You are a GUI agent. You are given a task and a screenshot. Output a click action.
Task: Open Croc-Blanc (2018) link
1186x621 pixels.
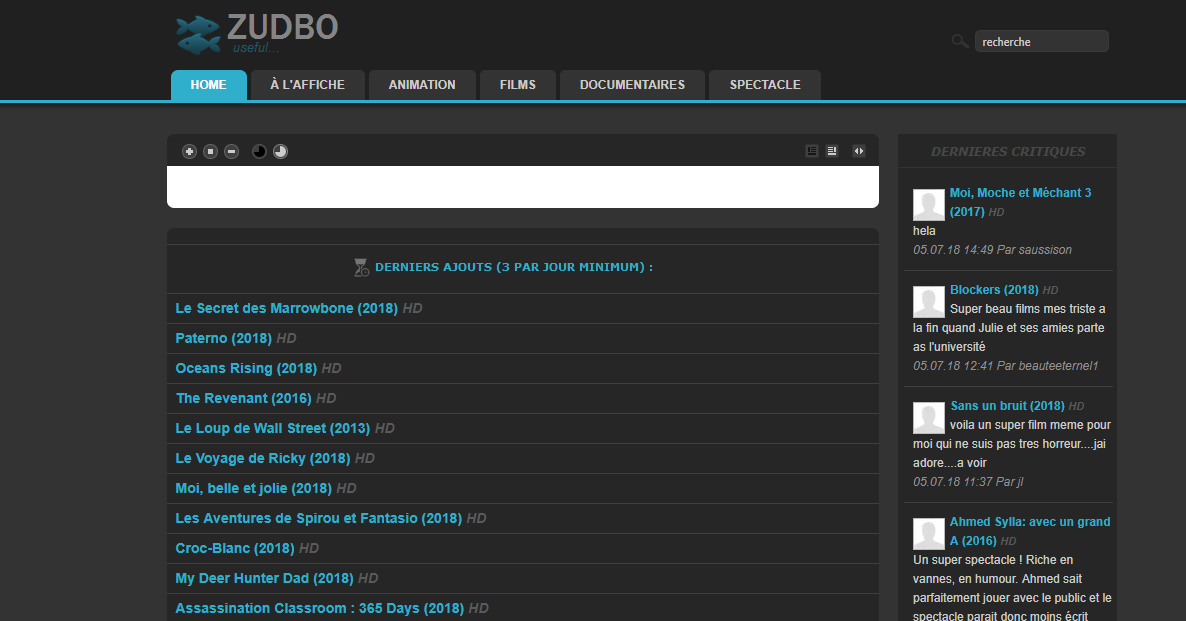point(234,548)
